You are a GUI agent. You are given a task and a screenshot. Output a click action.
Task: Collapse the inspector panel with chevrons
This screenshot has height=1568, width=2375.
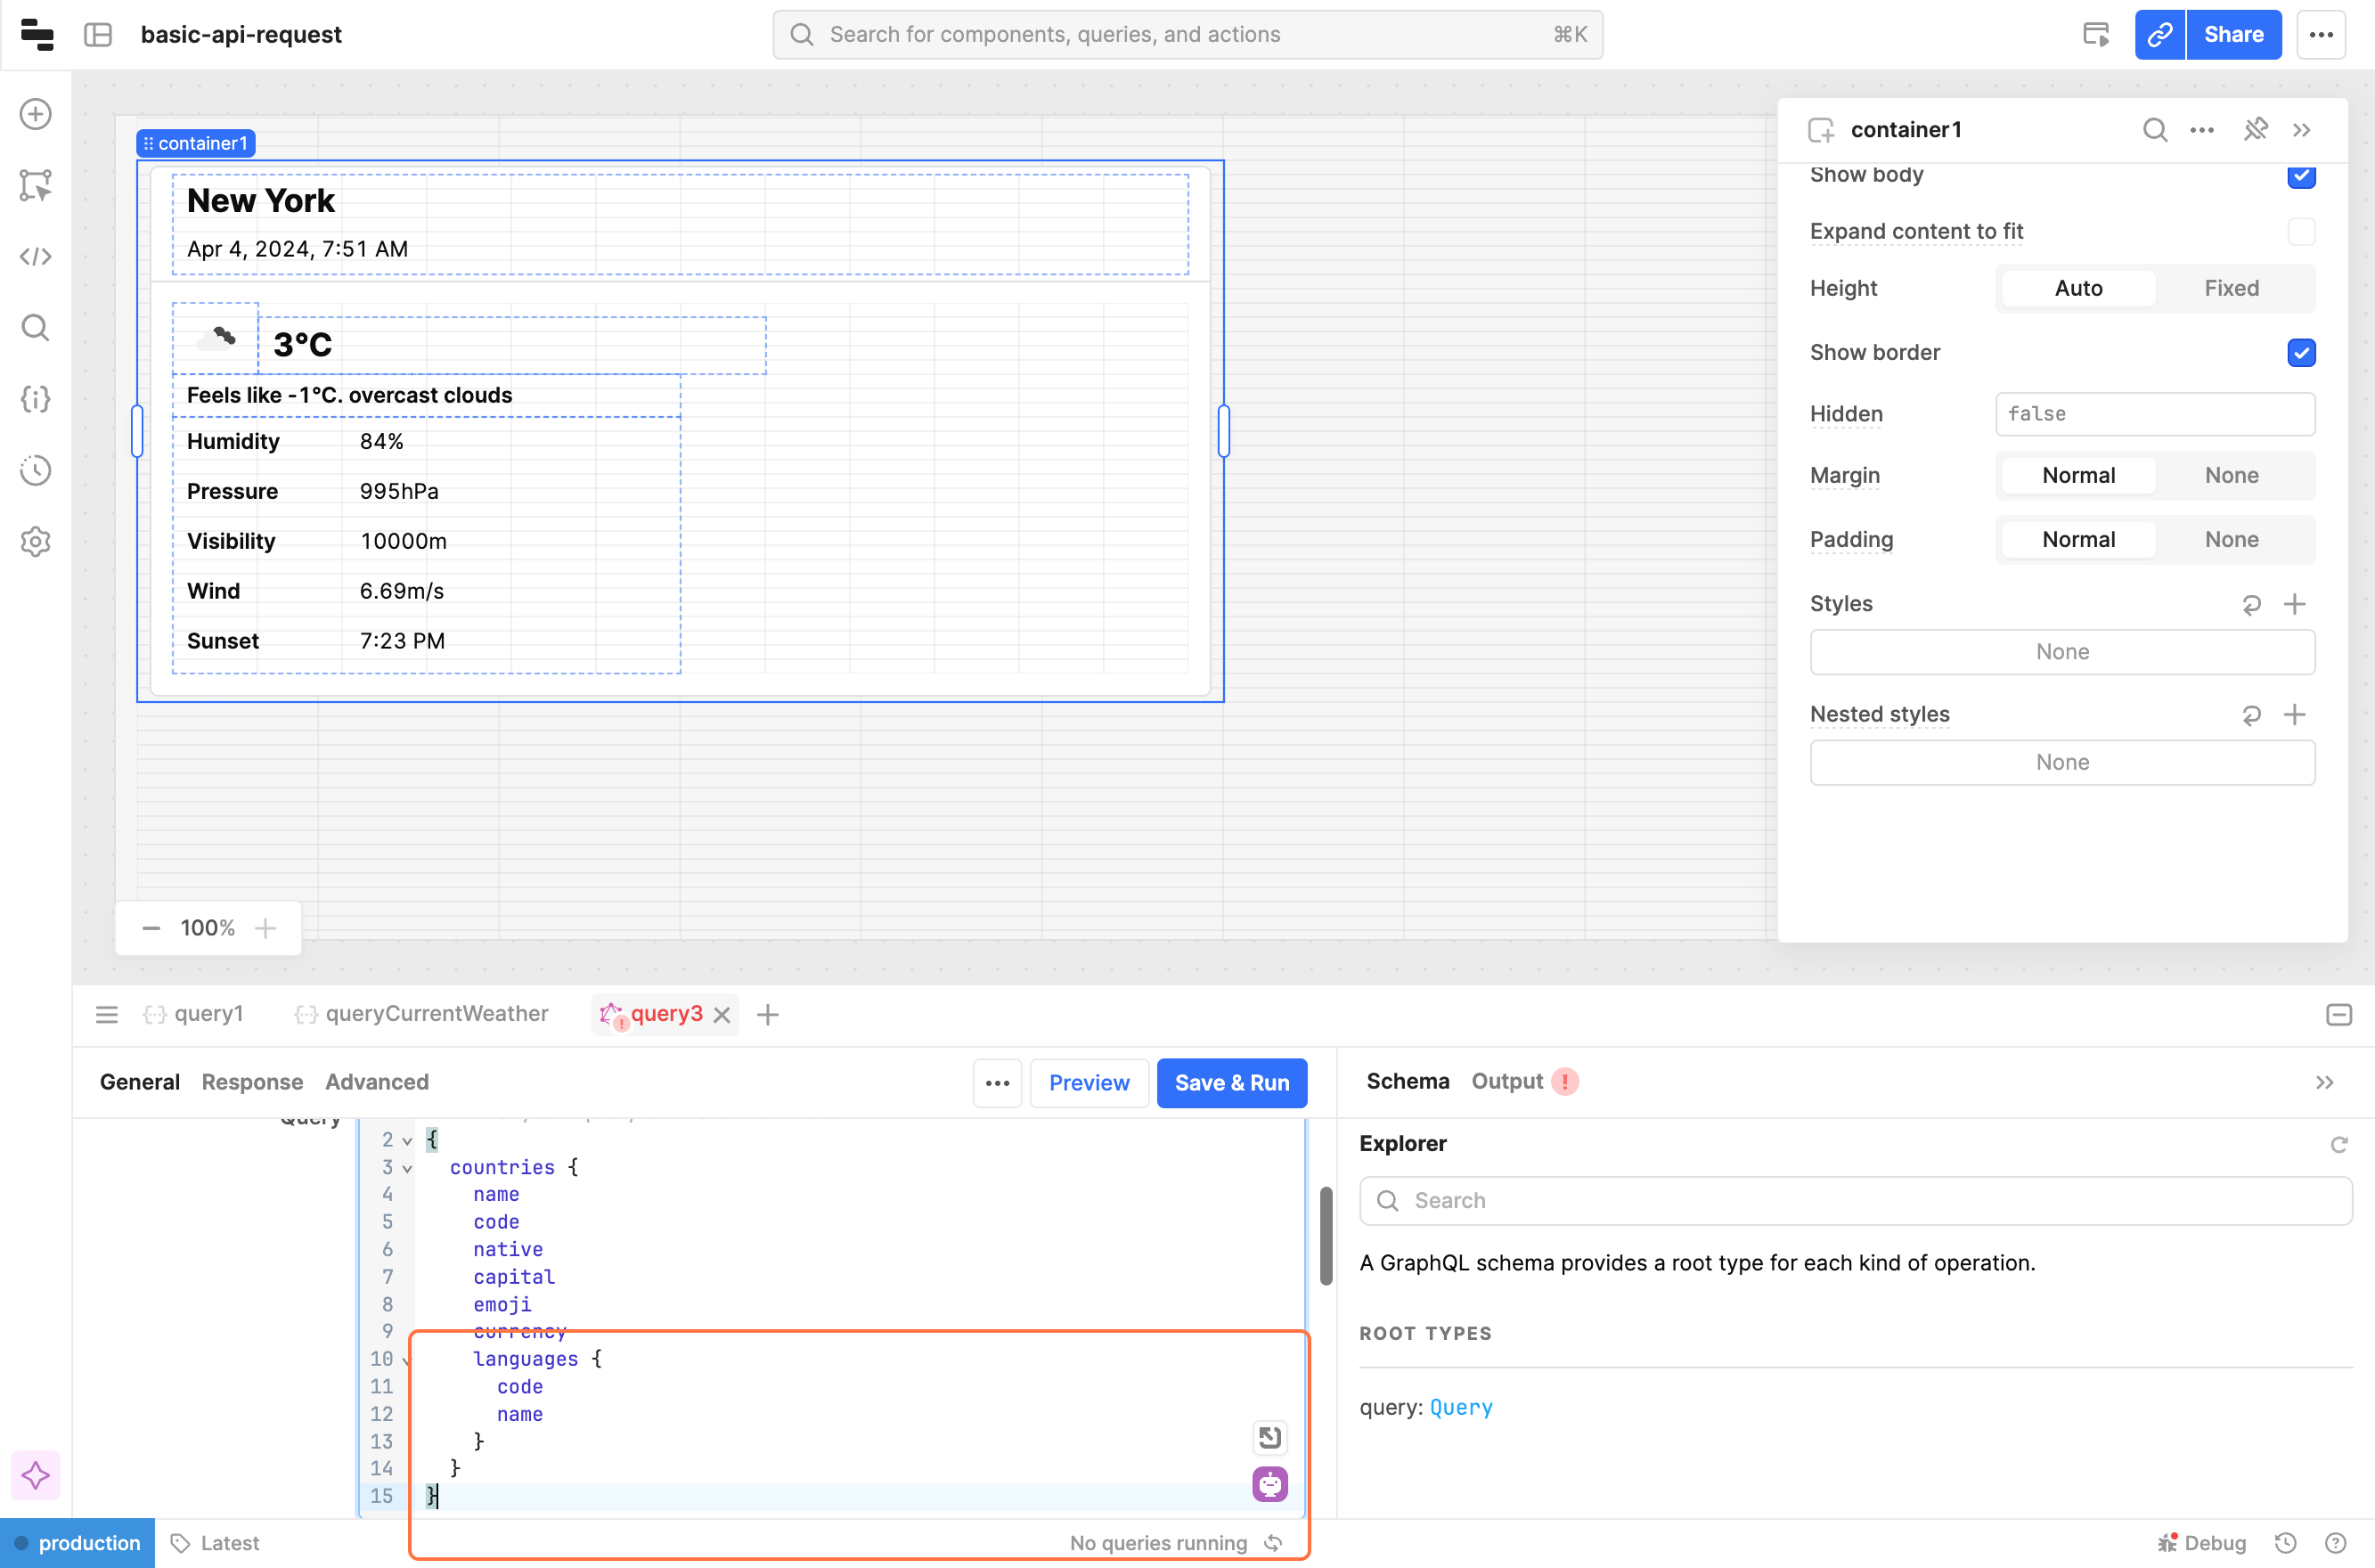pyautogui.click(x=2302, y=130)
